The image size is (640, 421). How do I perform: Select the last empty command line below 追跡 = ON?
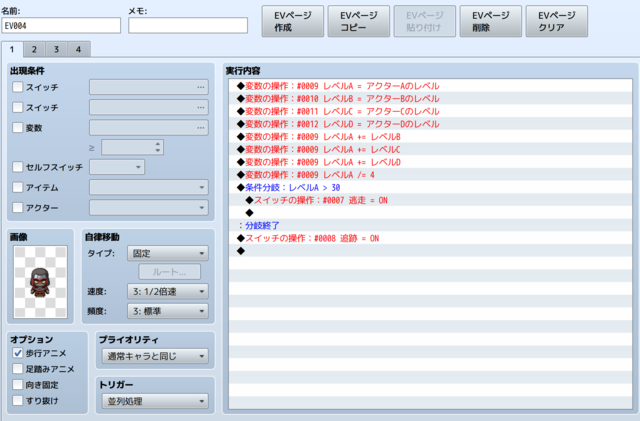click(x=430, y=251)
